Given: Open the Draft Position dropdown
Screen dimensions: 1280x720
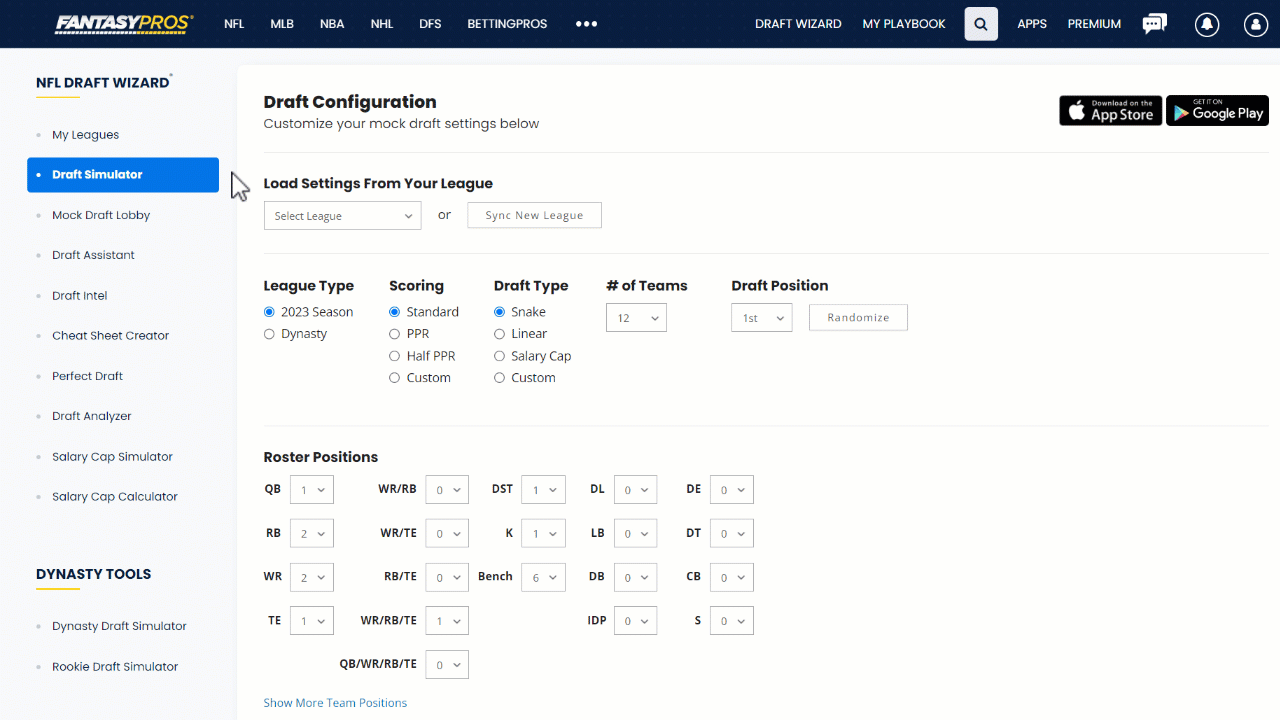Looking at the screenshot, I should tap(762, 318).
